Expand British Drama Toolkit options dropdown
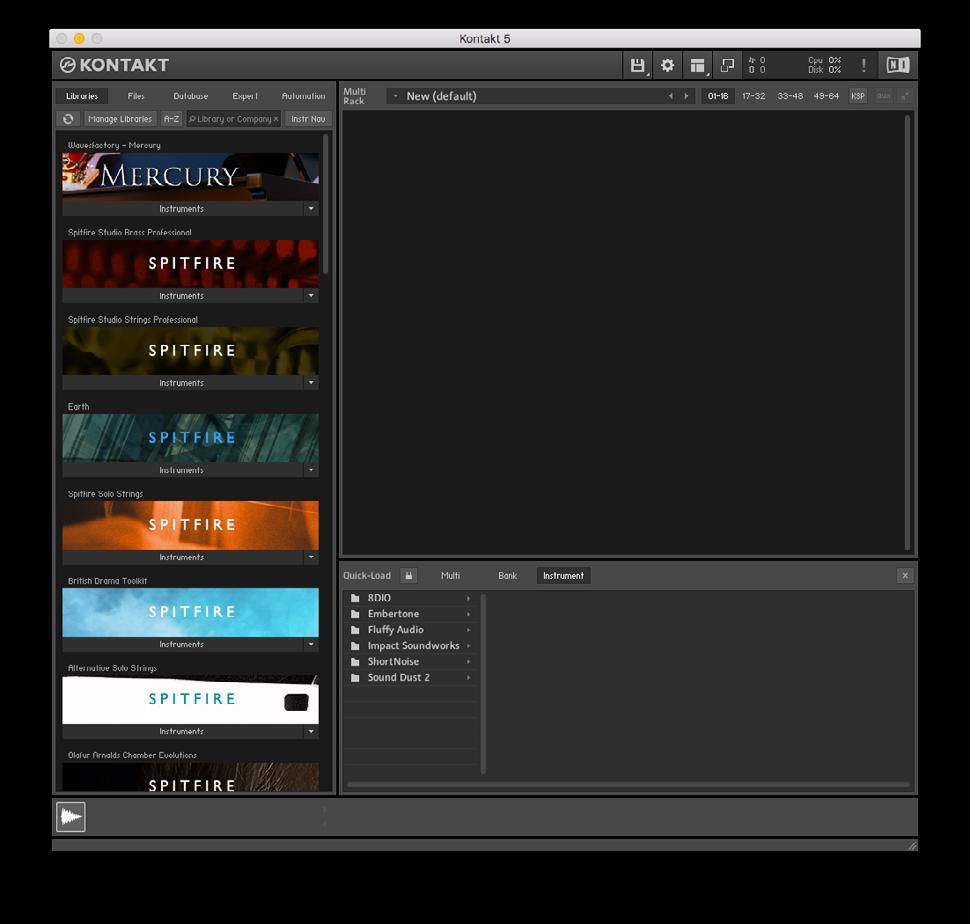The image size is (970, 924). pyautogui.click(x=311, y=644)
